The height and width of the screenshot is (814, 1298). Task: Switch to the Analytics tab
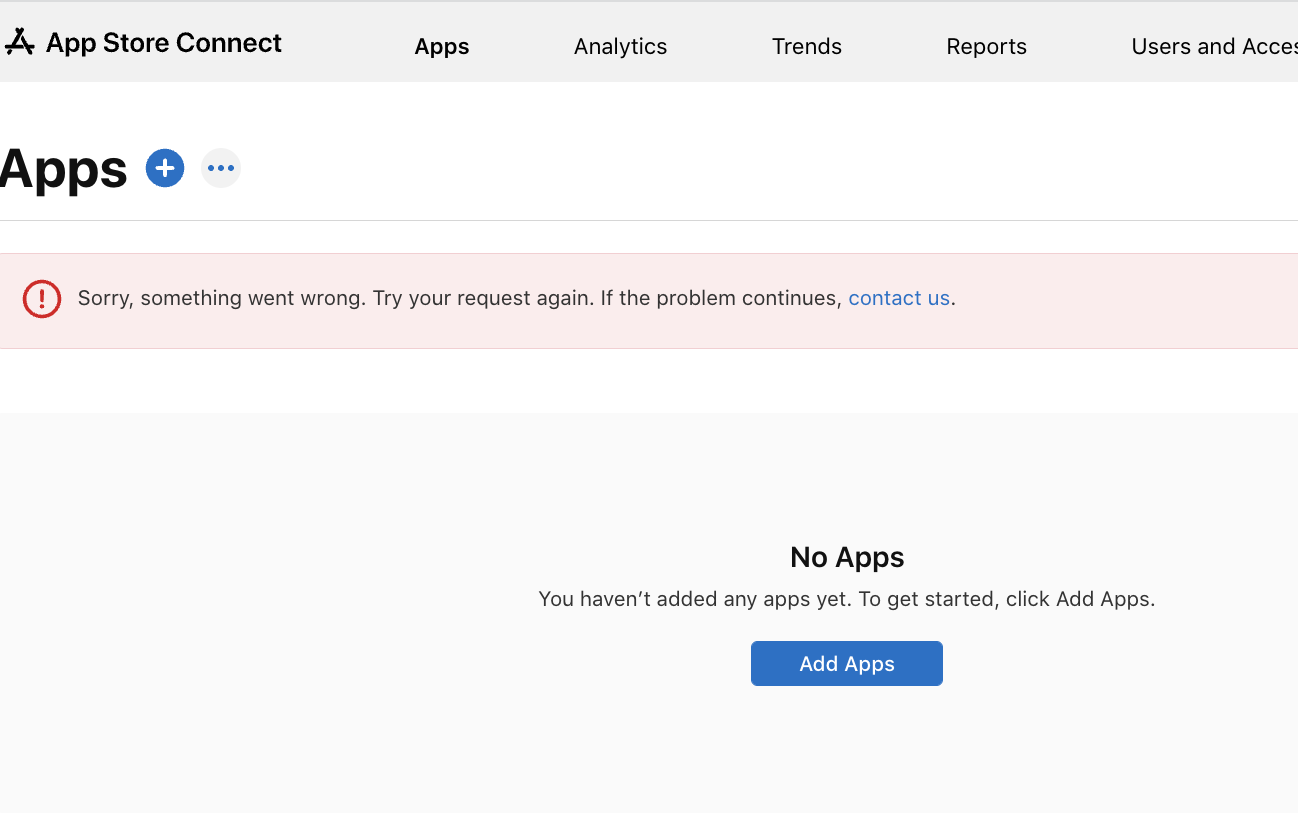(x=620, y=47)
